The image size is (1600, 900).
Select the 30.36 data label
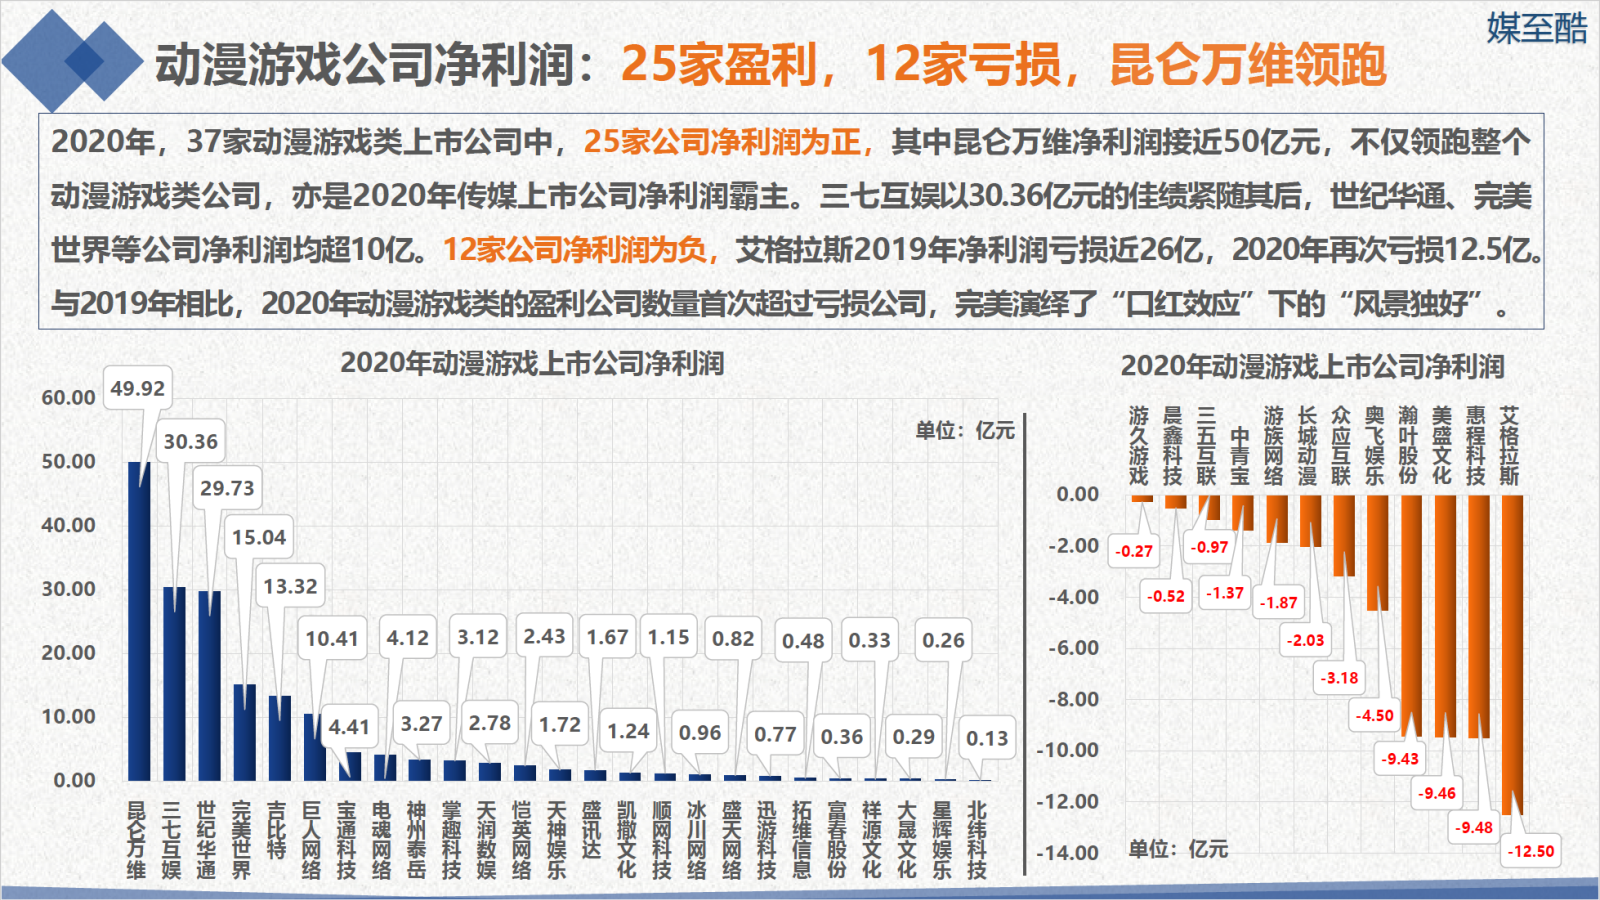click(191, 441)
